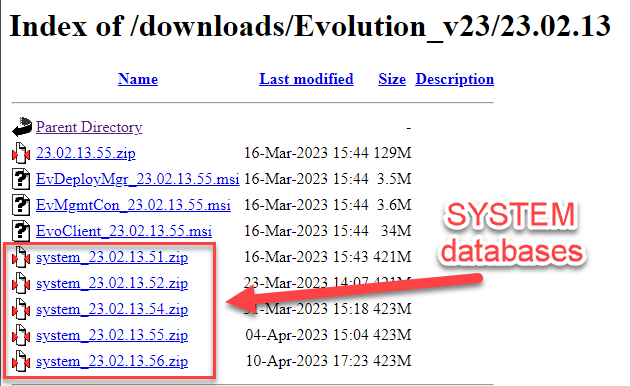
Task: Sort the listing by Size
Action: click(x=392, y=79)
